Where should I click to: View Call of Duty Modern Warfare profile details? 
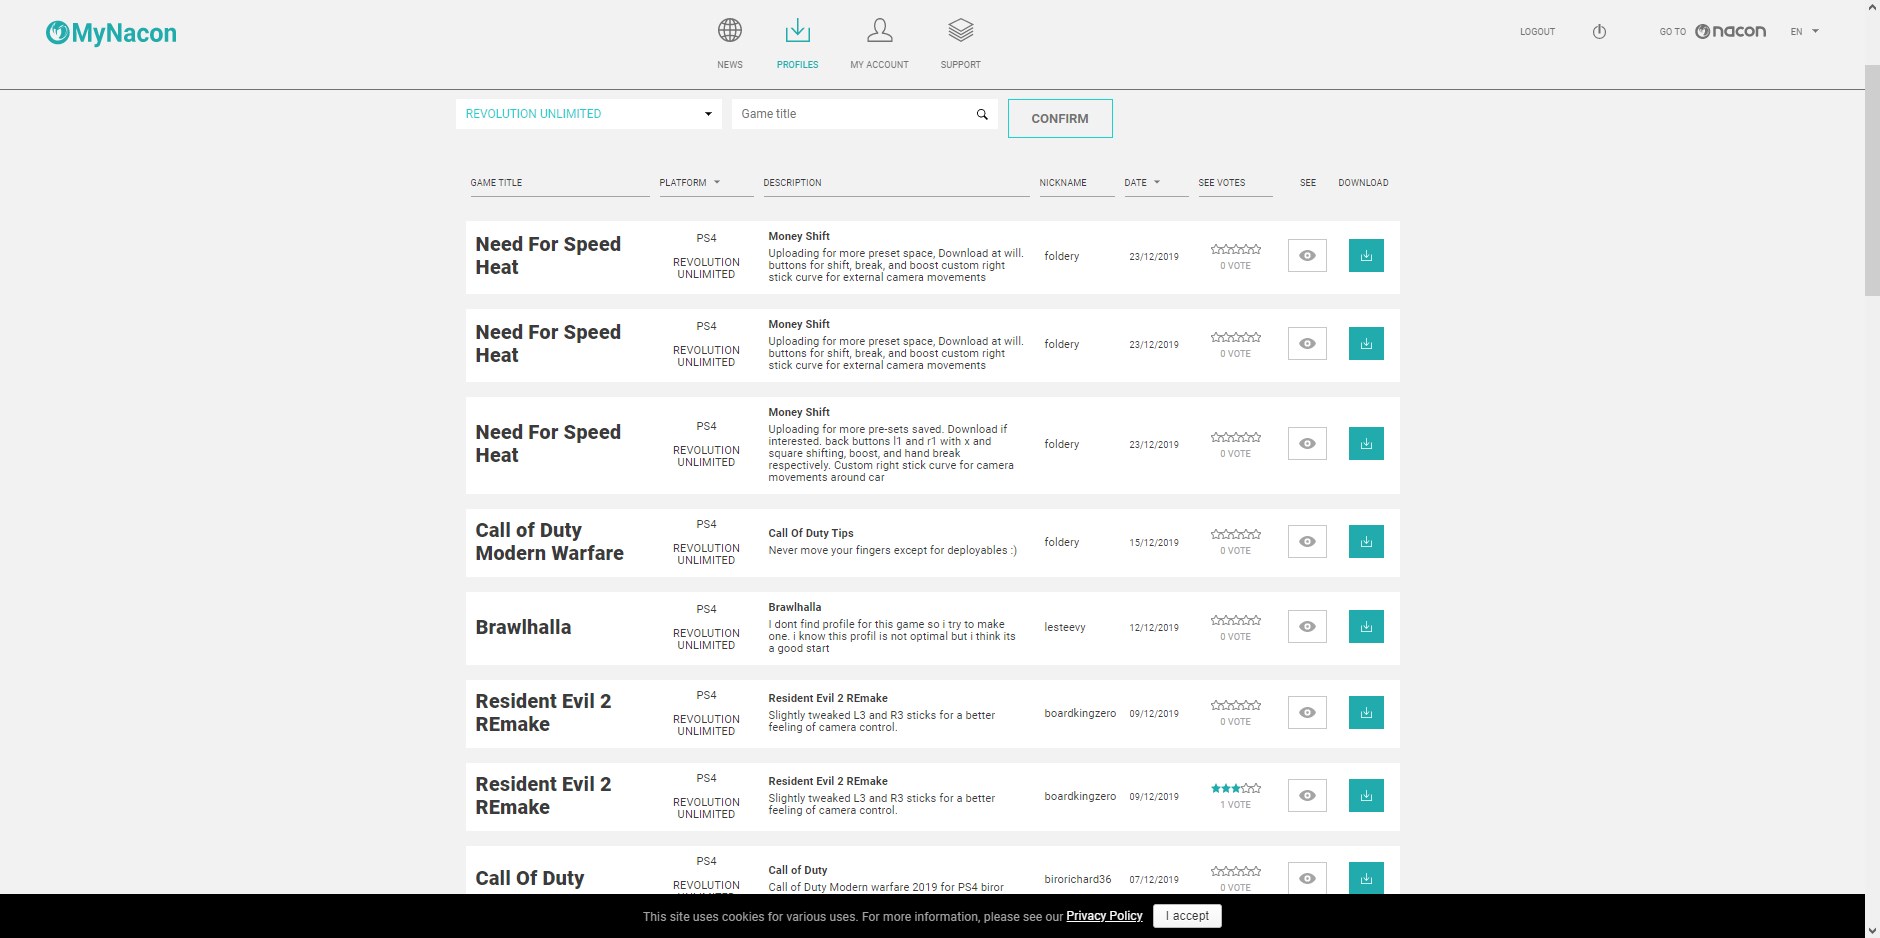pos(1307,542)
